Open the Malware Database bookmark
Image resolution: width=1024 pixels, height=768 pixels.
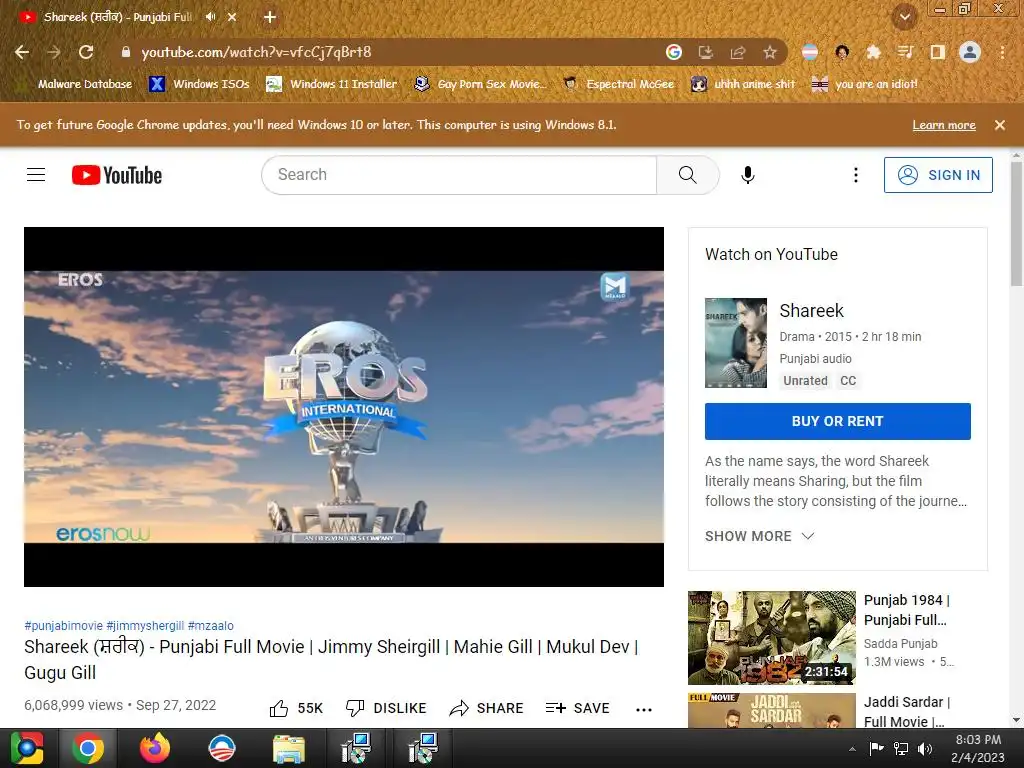click(76, 84)
